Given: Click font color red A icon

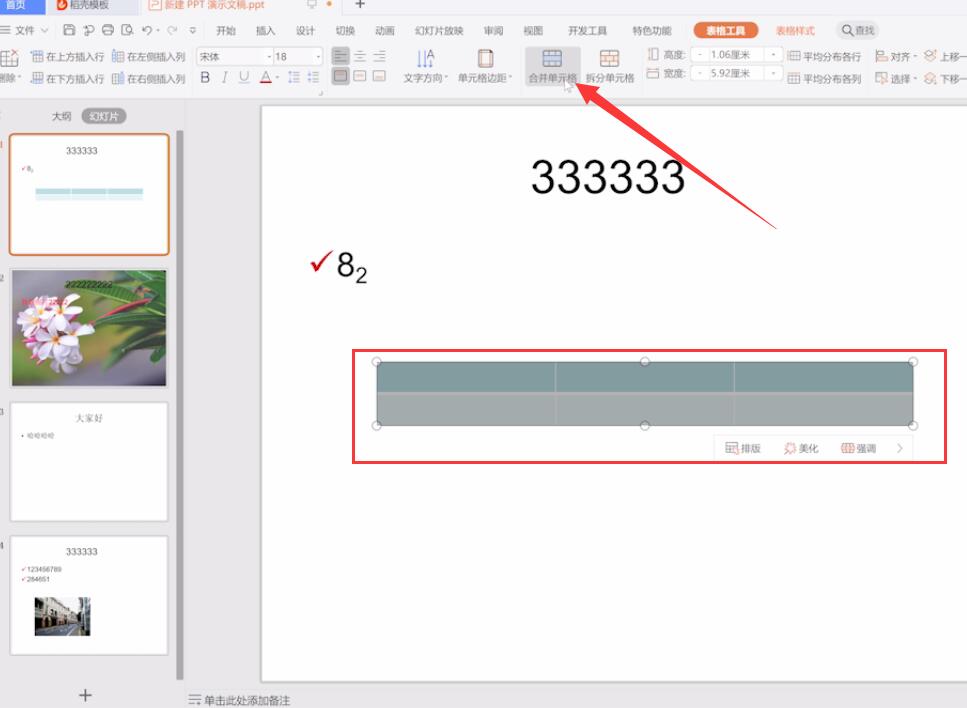Looking at the screenshot, I should click(266, 77).
